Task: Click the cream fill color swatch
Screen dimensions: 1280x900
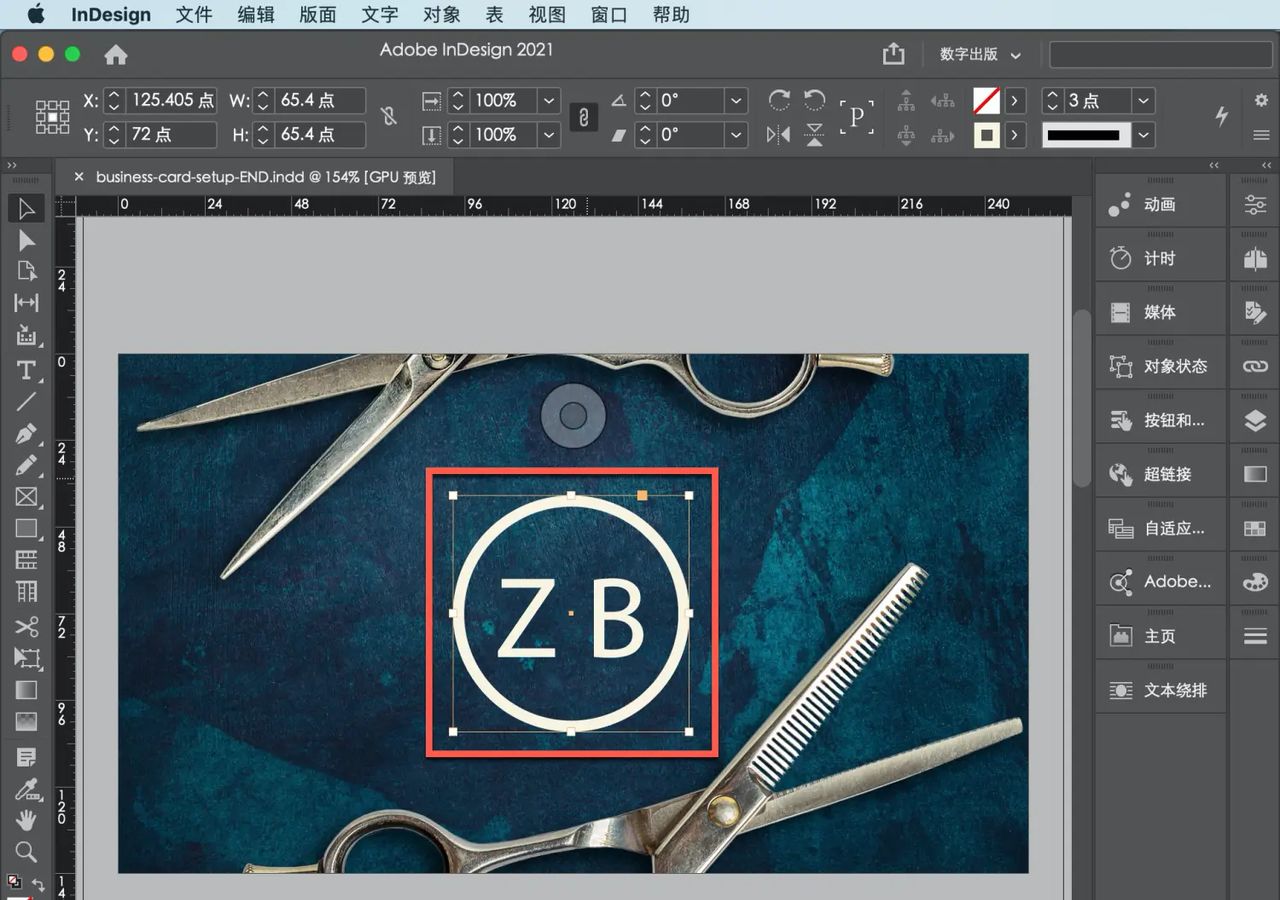Action: click(x=986, y=134)
